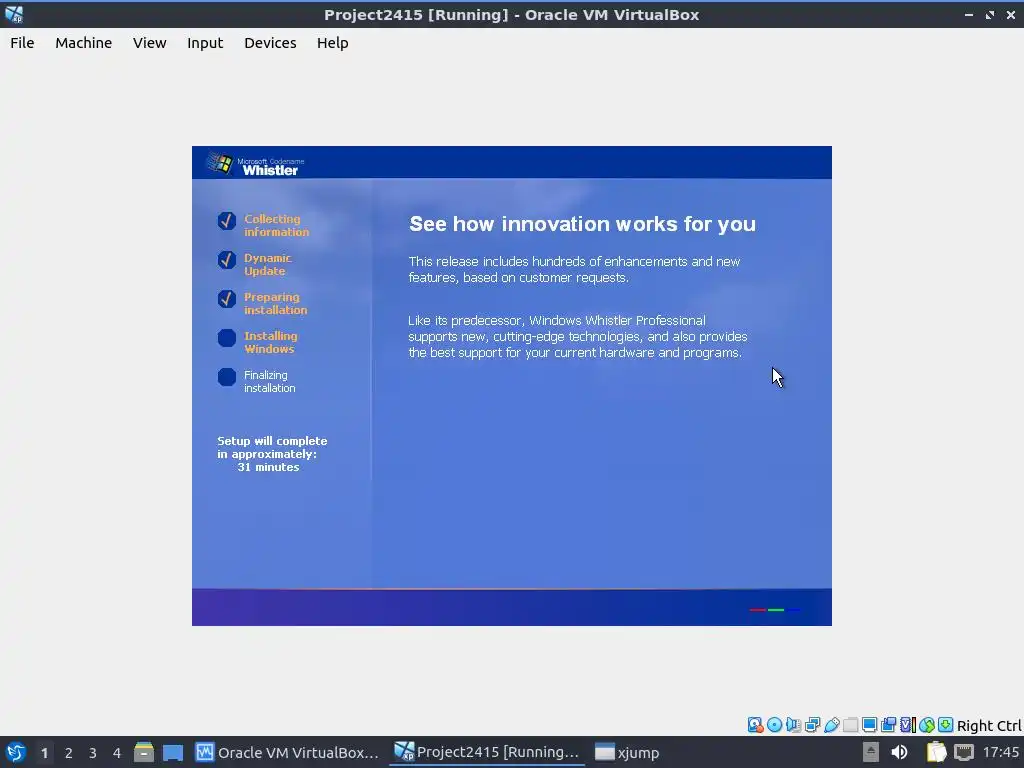This screenshot has width=1024, height=768.
Task: Open the Devices menu
Action: (270, 43)
